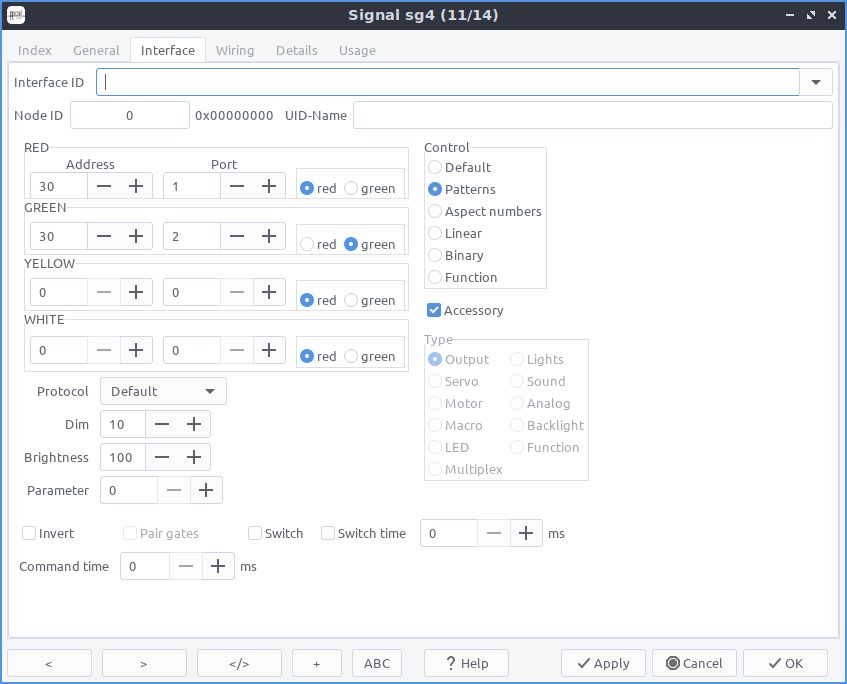The width and height of the screenshot is (847, 684).
Task: Click the Rocrail app icon in title bar
Action: [x=16, y=15]
